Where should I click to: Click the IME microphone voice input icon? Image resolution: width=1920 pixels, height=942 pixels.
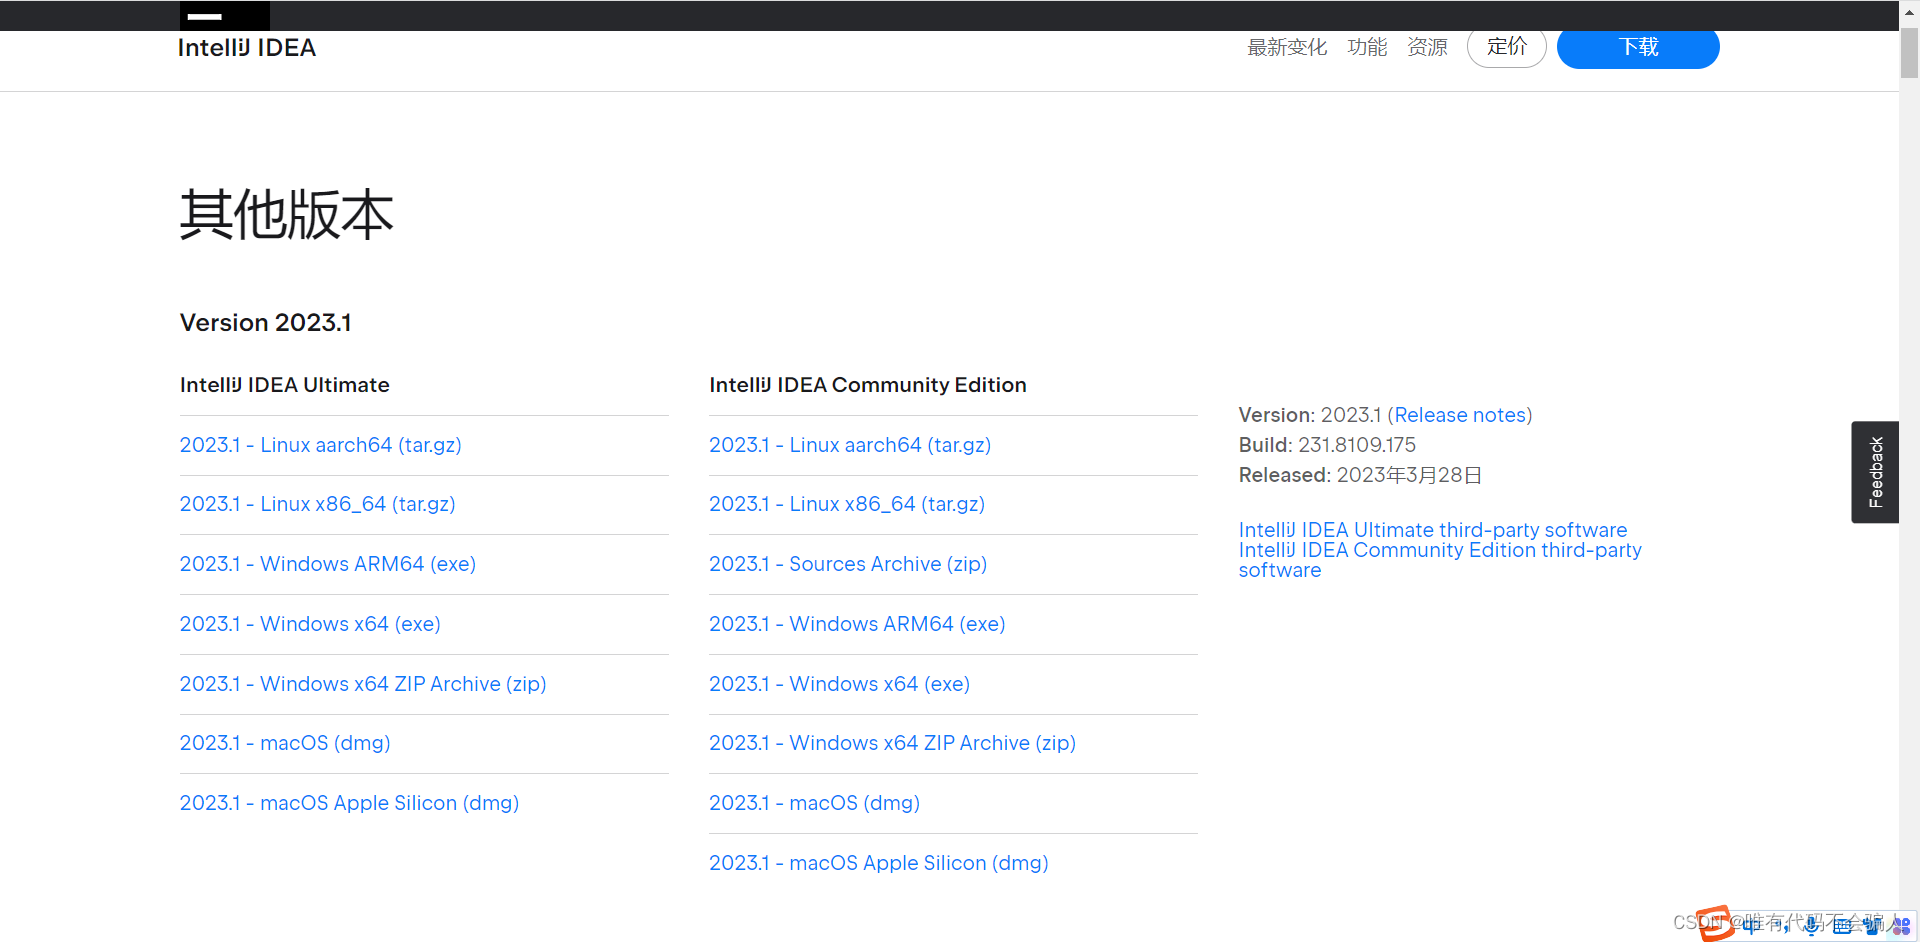(x=1811, y=926)
